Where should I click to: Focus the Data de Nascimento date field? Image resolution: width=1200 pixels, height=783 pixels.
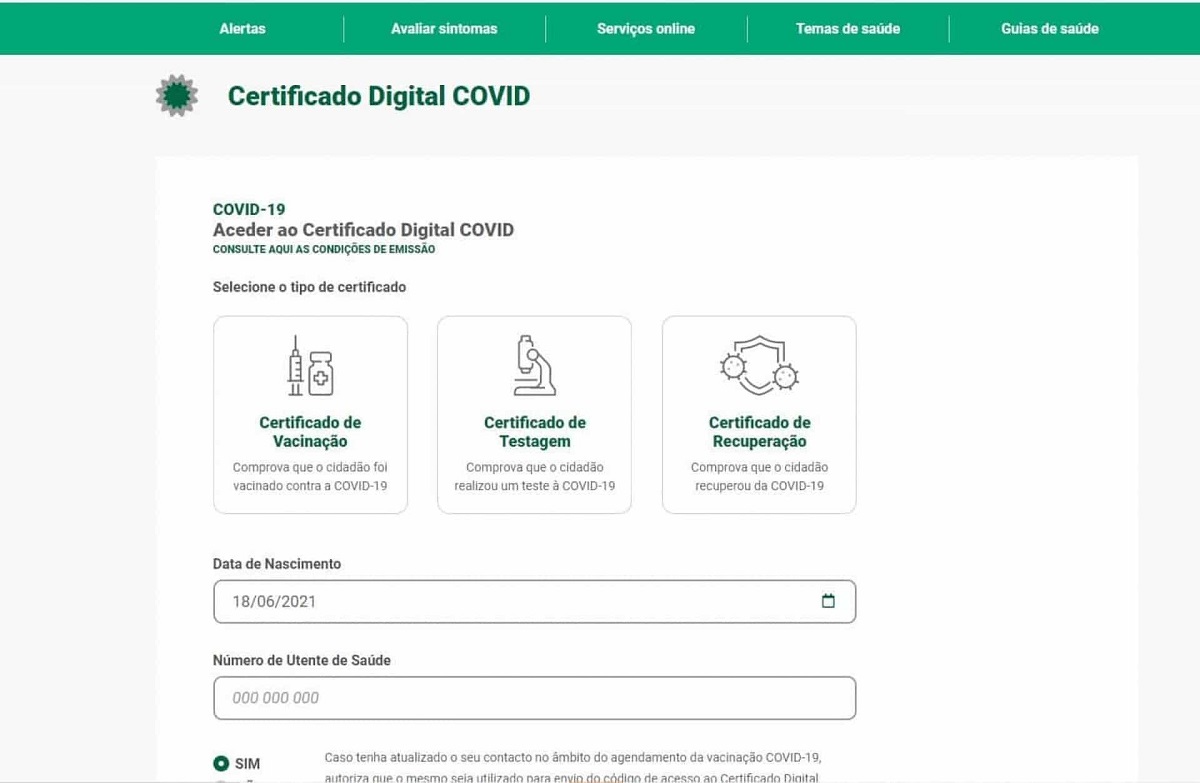(500, 601)
